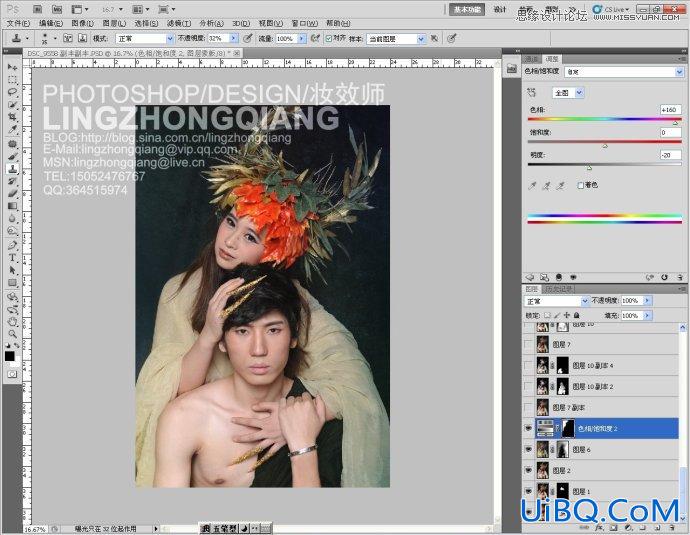Image resolution: width=690 pixels, height=535 pixels.
Task: Open the 不透明度 arrow in options bar
Action: (x=234, y=39)
